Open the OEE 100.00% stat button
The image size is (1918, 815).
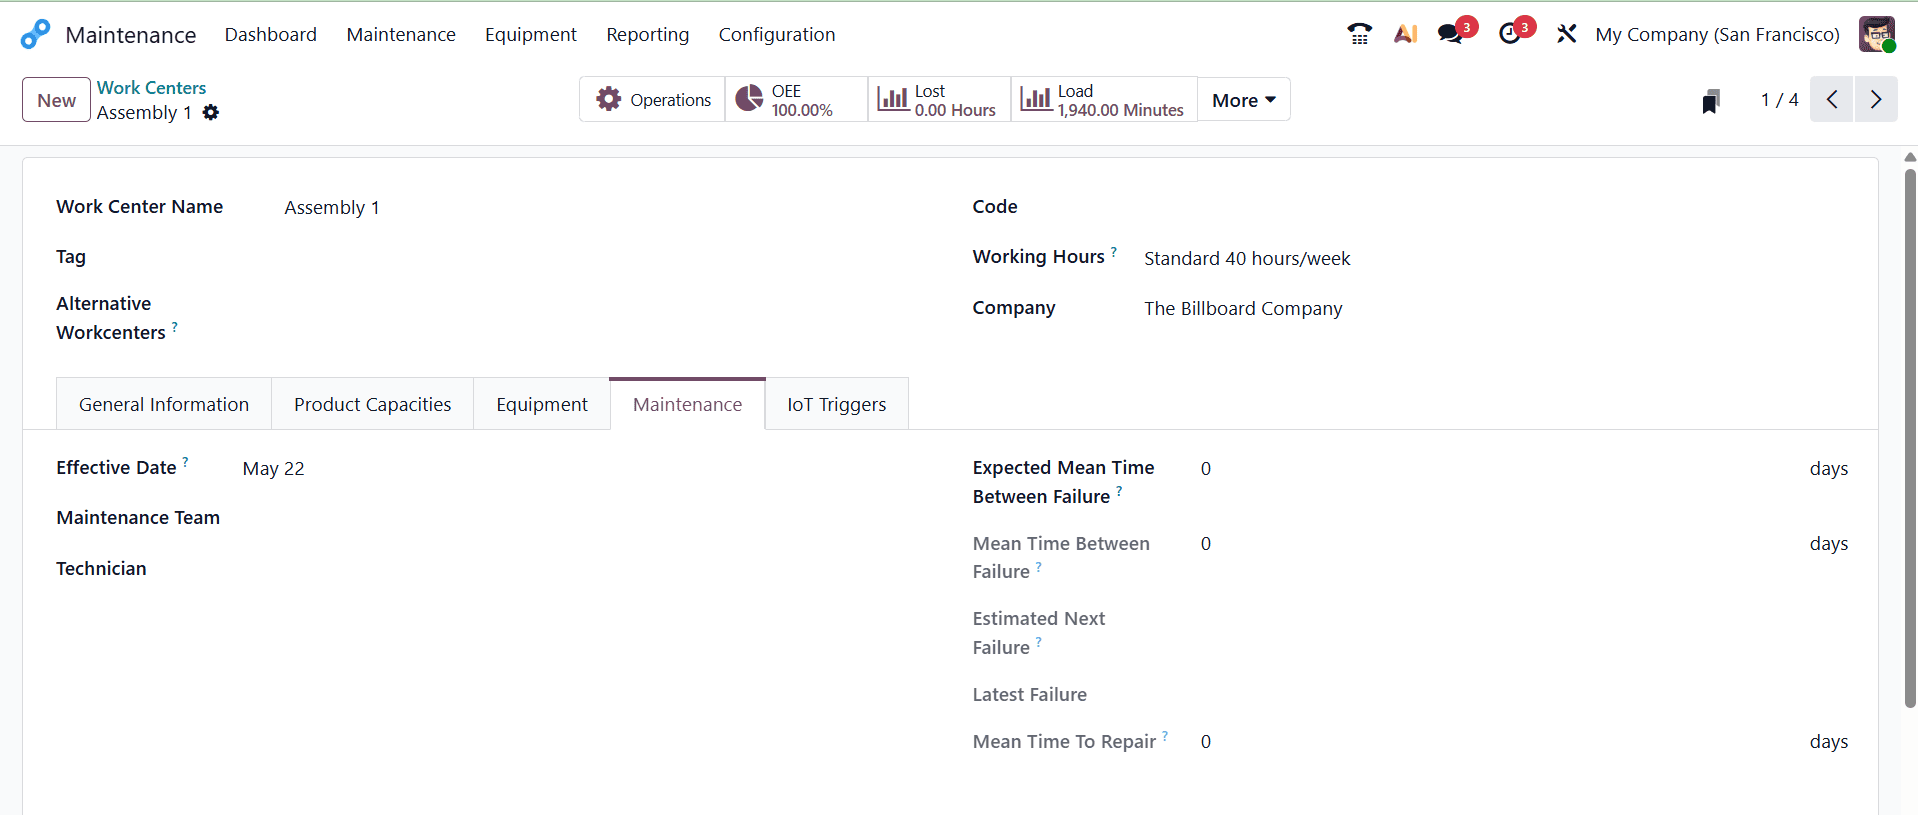(x=796, y=100)
